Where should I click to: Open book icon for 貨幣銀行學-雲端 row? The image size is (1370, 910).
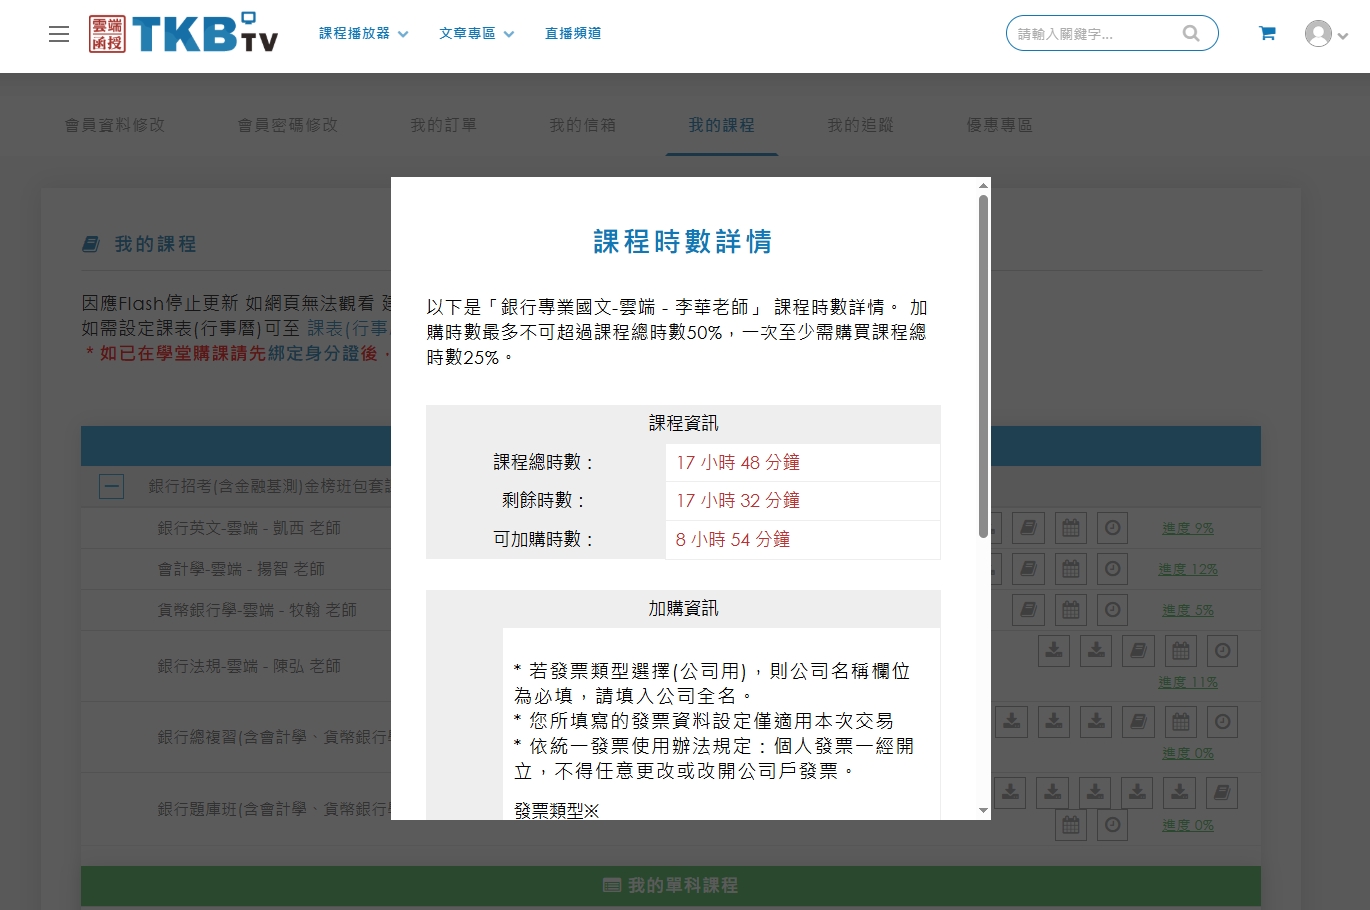click(x=1028, y=610)
